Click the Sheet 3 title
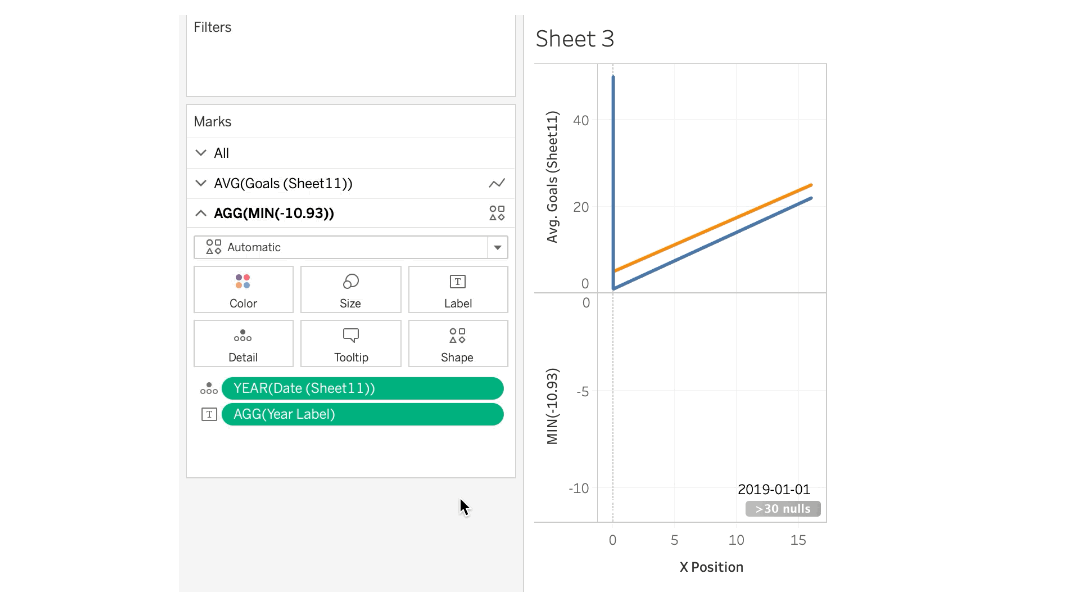Image resolution: width=1080 pixels, height=608 pixels. click(575, 39)
